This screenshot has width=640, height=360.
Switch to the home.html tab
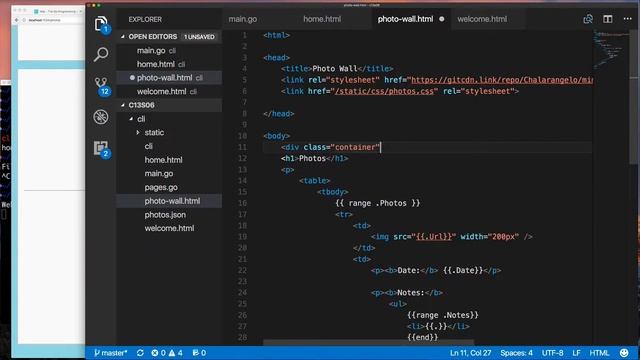pos(322,19)
